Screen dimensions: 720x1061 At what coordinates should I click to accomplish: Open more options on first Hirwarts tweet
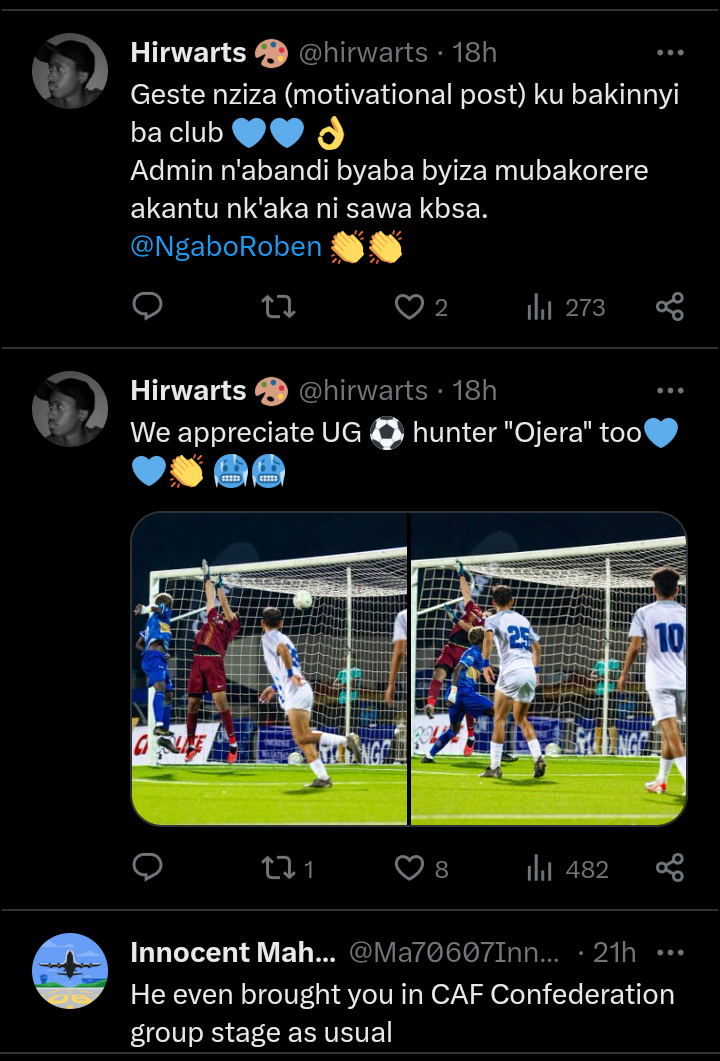[x=669, y=53]
